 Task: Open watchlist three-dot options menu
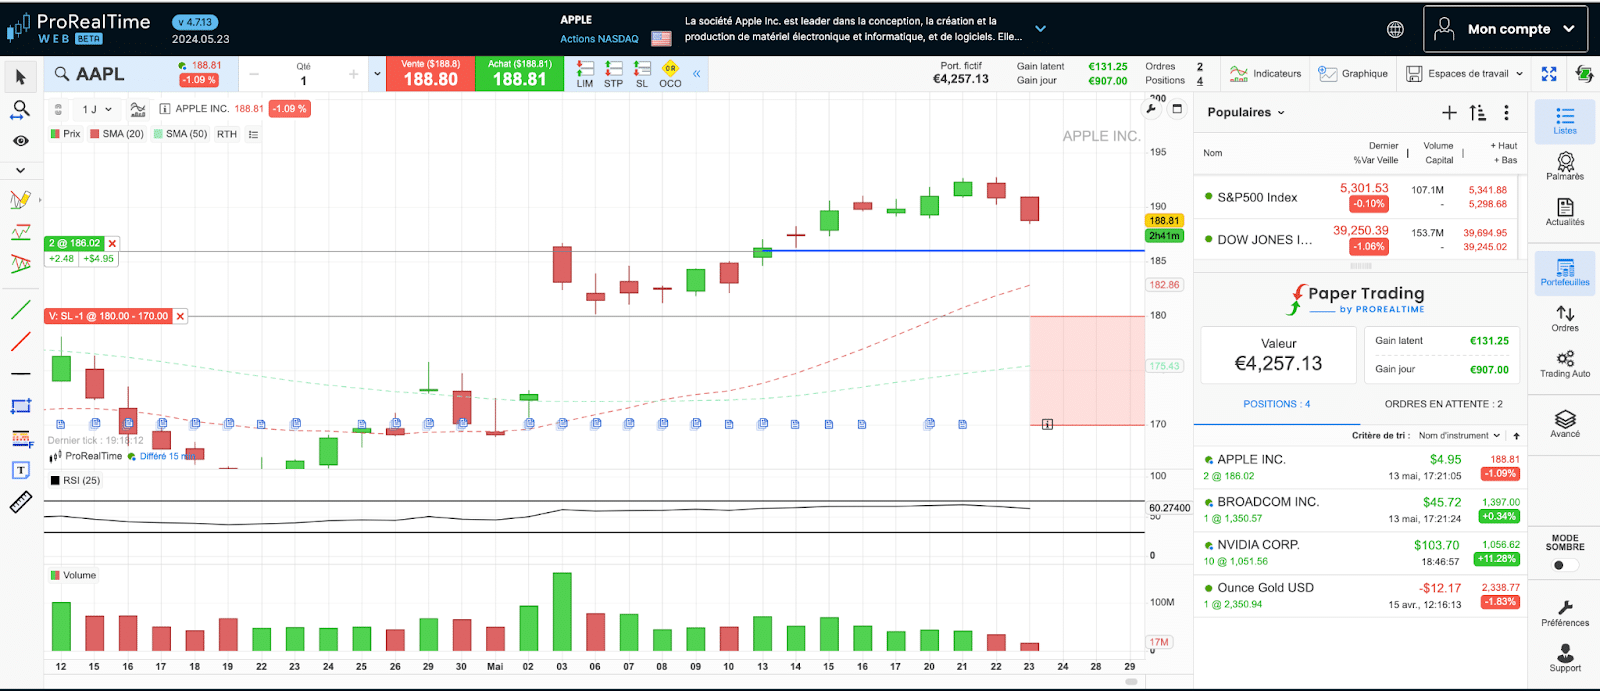(x=1506, y=113)
